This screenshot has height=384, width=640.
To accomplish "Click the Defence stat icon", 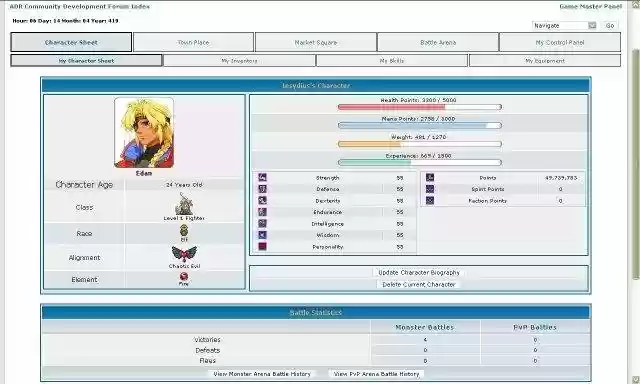I will click(x=262, y=189).
